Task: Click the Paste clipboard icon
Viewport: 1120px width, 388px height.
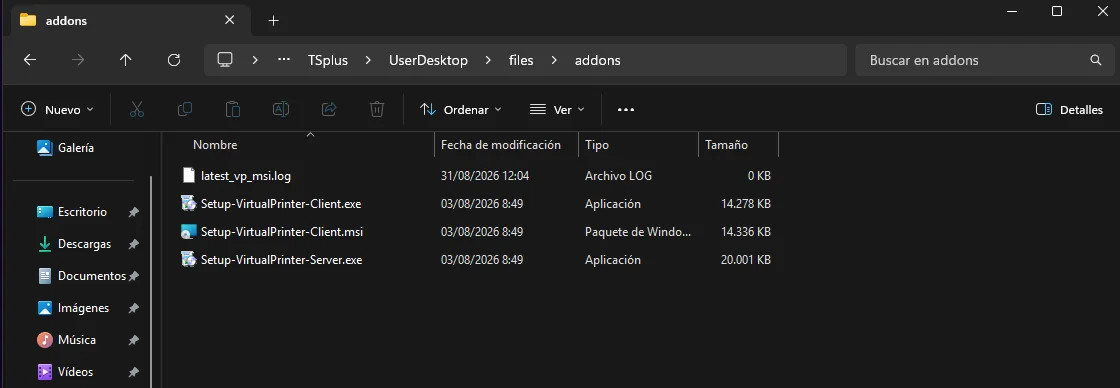Action: point(232,109)
